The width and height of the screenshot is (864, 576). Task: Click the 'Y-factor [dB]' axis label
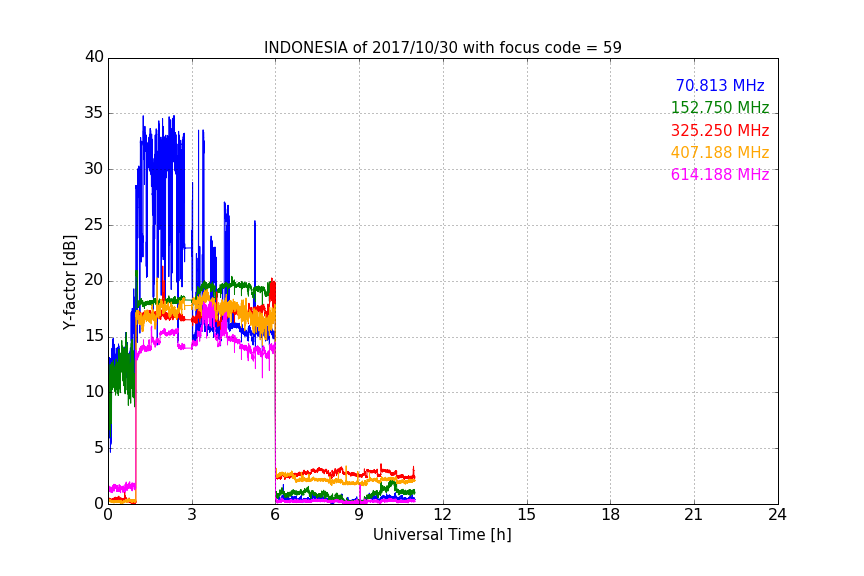(x=69, y=282)
